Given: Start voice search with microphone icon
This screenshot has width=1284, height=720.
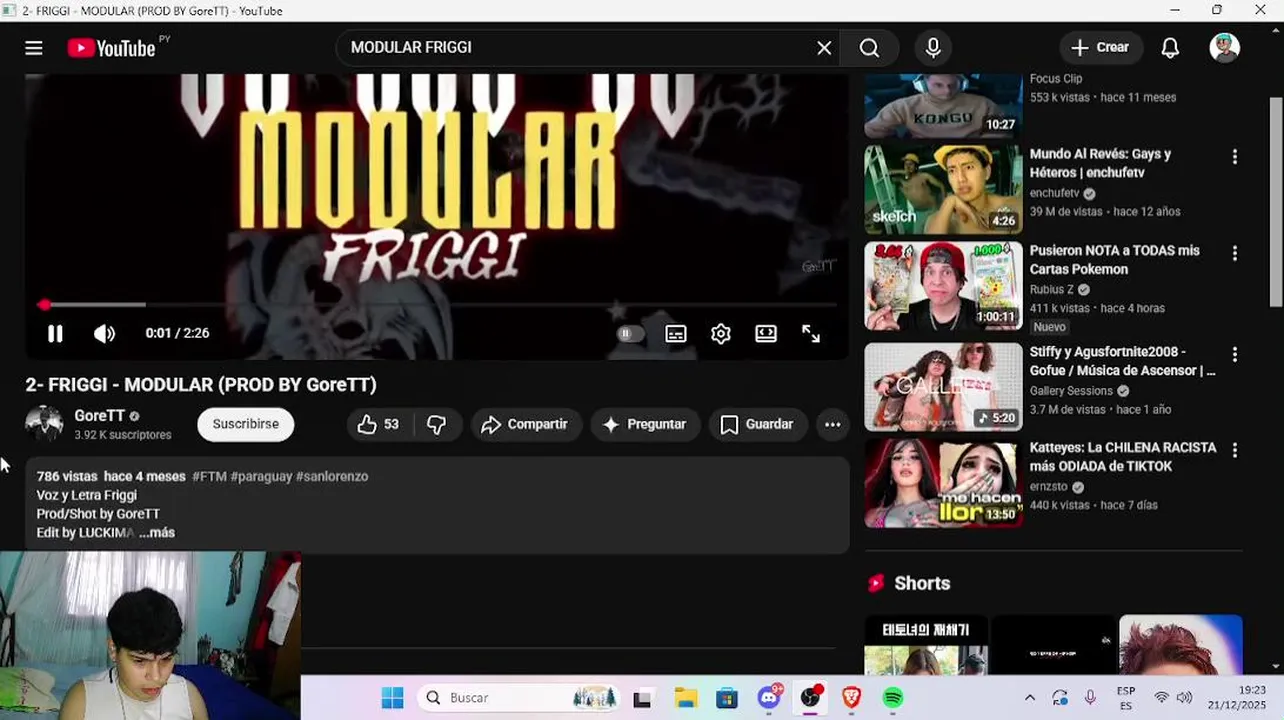Looking at the screenshot, I should click(933, 48).
